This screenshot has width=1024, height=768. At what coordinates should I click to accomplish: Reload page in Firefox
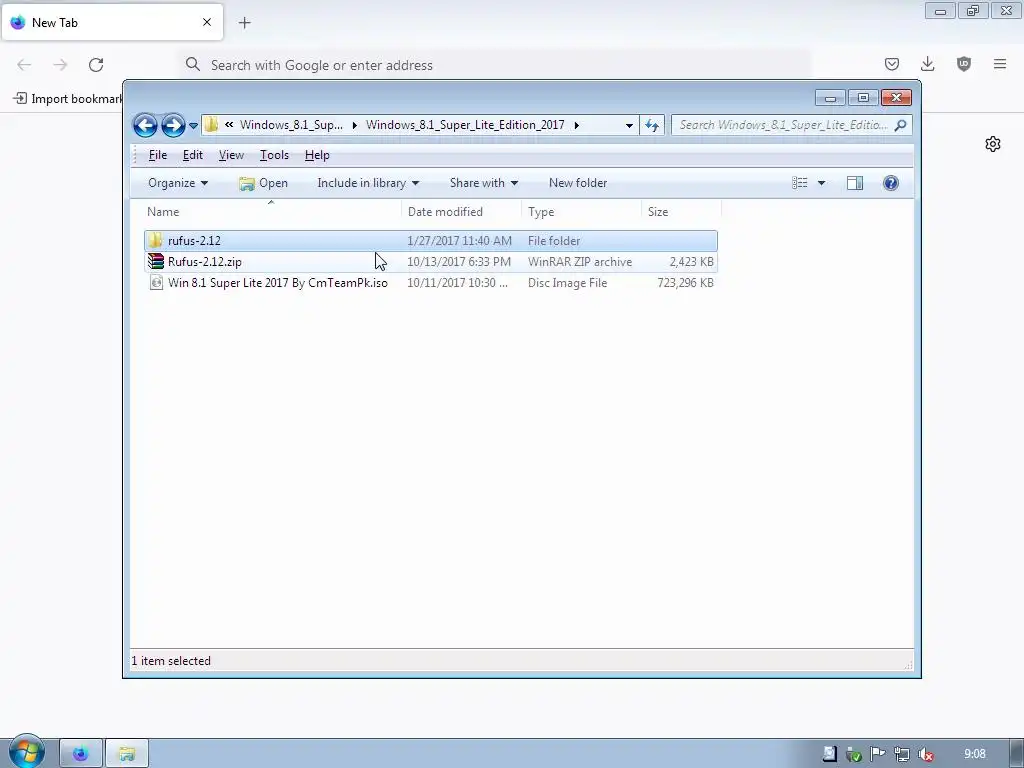96,65
